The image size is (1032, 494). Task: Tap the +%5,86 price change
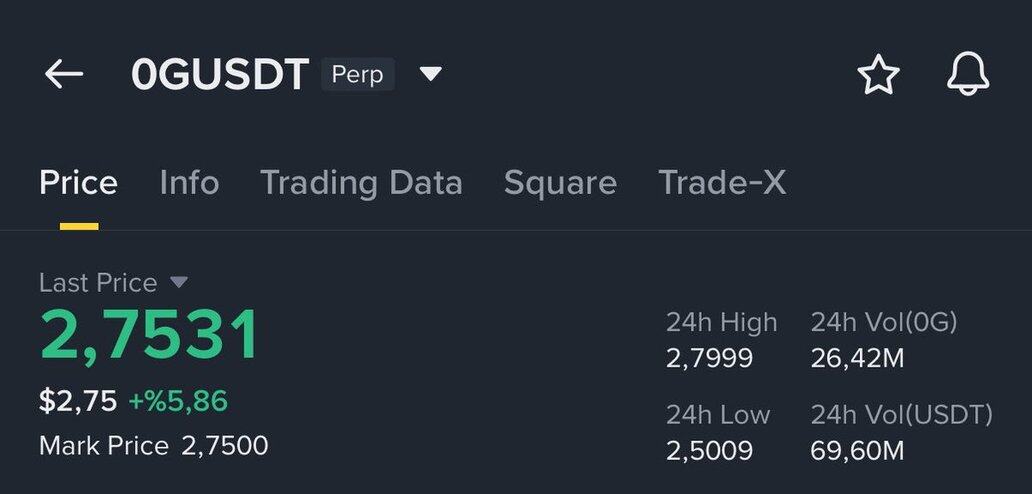coord(178,402)
